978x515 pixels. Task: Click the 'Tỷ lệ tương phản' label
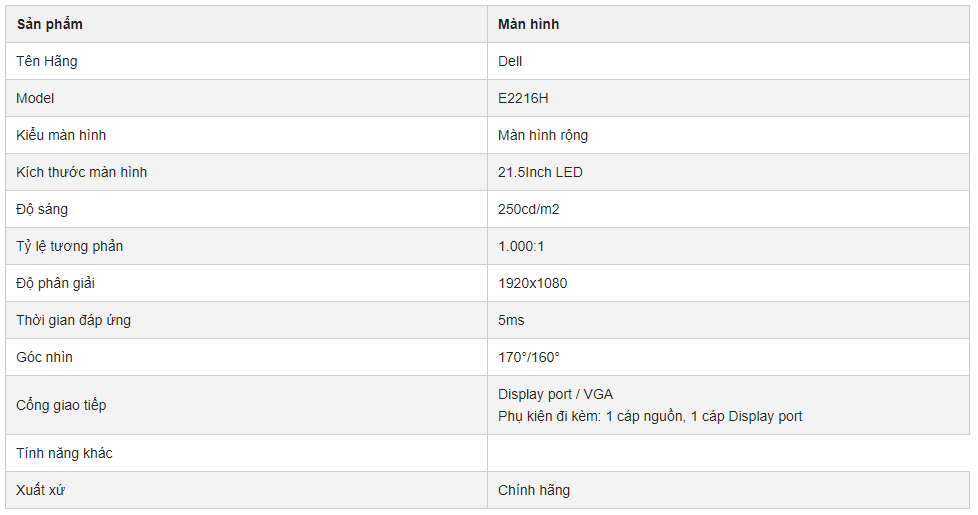[x=70, y=246]
